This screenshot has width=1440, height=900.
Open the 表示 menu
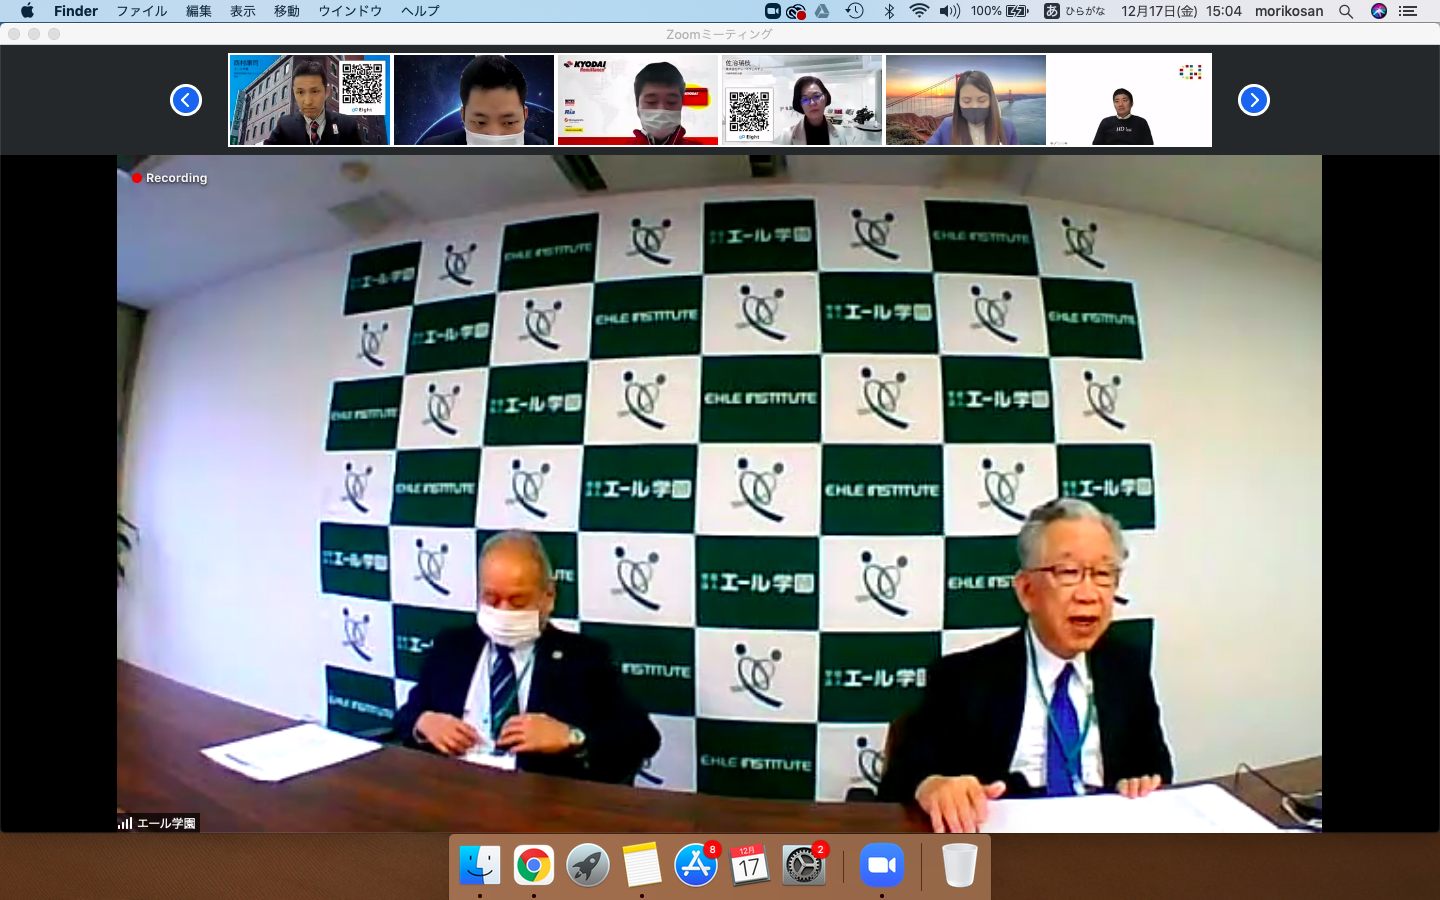243,11
